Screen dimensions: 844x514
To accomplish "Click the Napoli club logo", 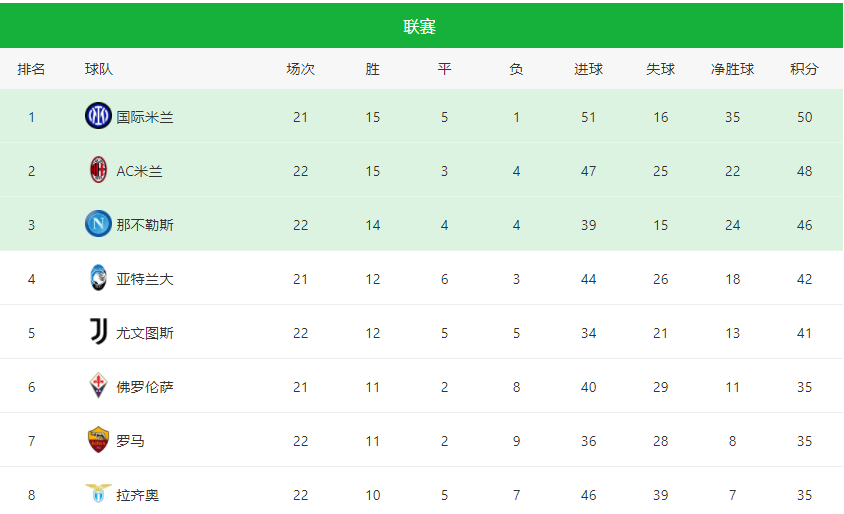I will tap(99, 224).
